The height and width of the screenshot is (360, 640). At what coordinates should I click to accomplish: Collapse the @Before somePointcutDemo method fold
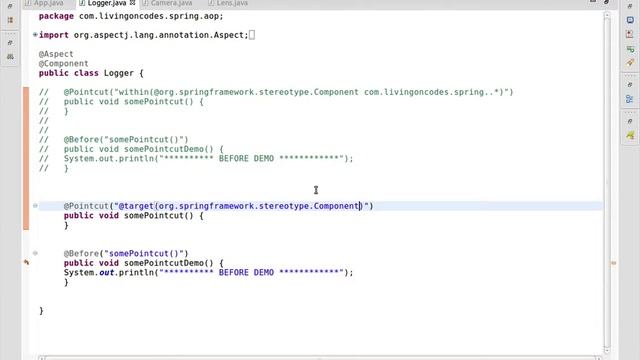(x=35, y=253)
